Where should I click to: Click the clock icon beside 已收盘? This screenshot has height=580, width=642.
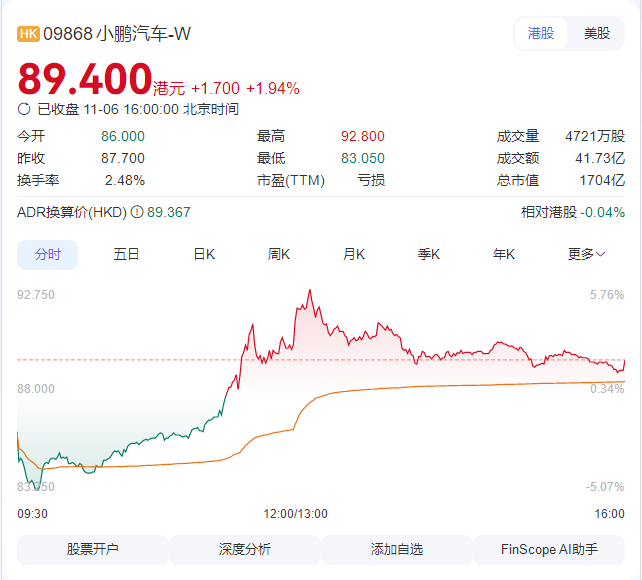(25, 109)
